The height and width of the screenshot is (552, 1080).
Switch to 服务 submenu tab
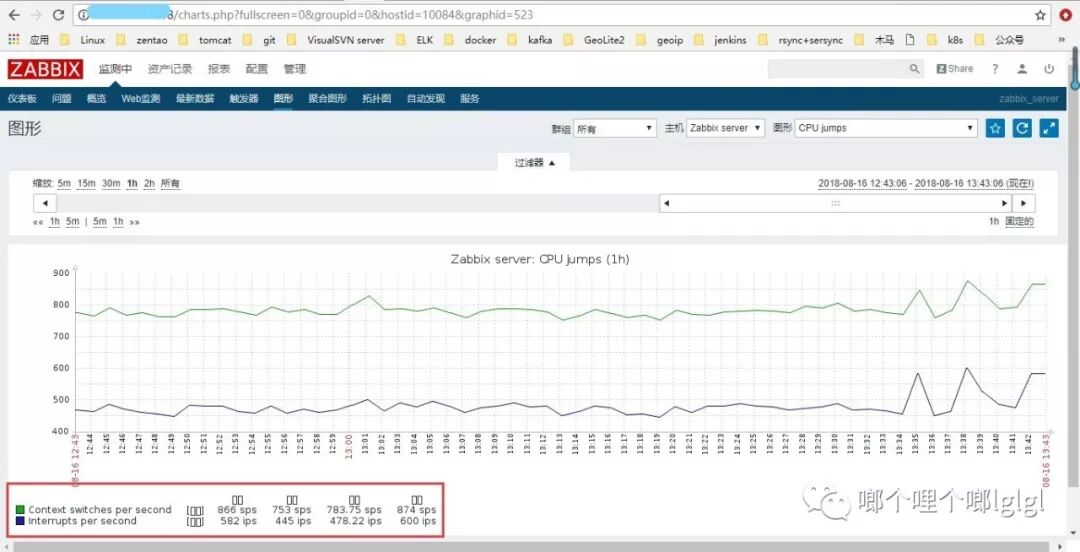[x=470, y=99]
